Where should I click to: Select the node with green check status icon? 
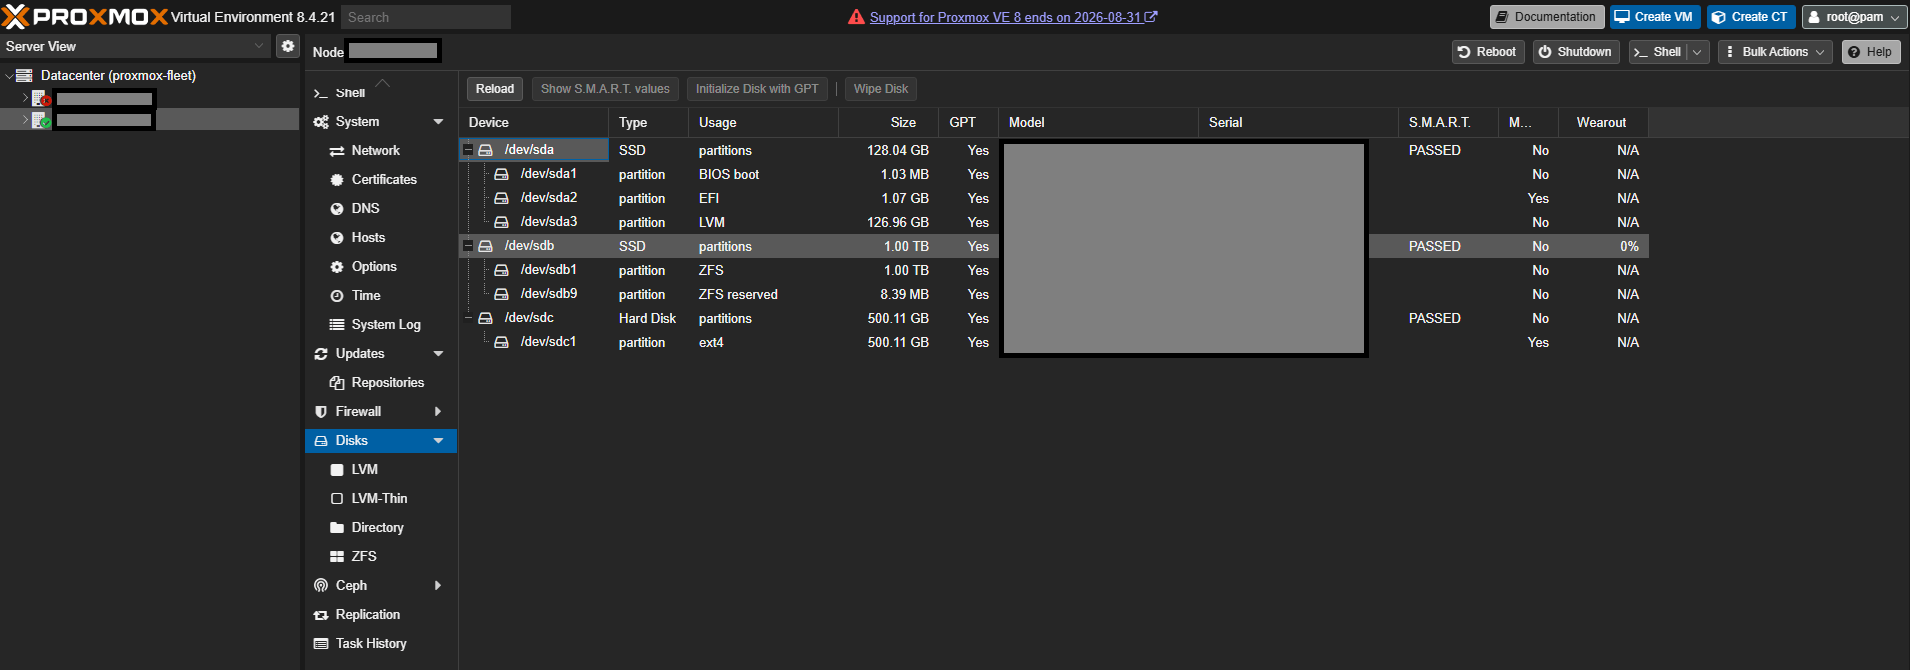(x=40, y=120)
